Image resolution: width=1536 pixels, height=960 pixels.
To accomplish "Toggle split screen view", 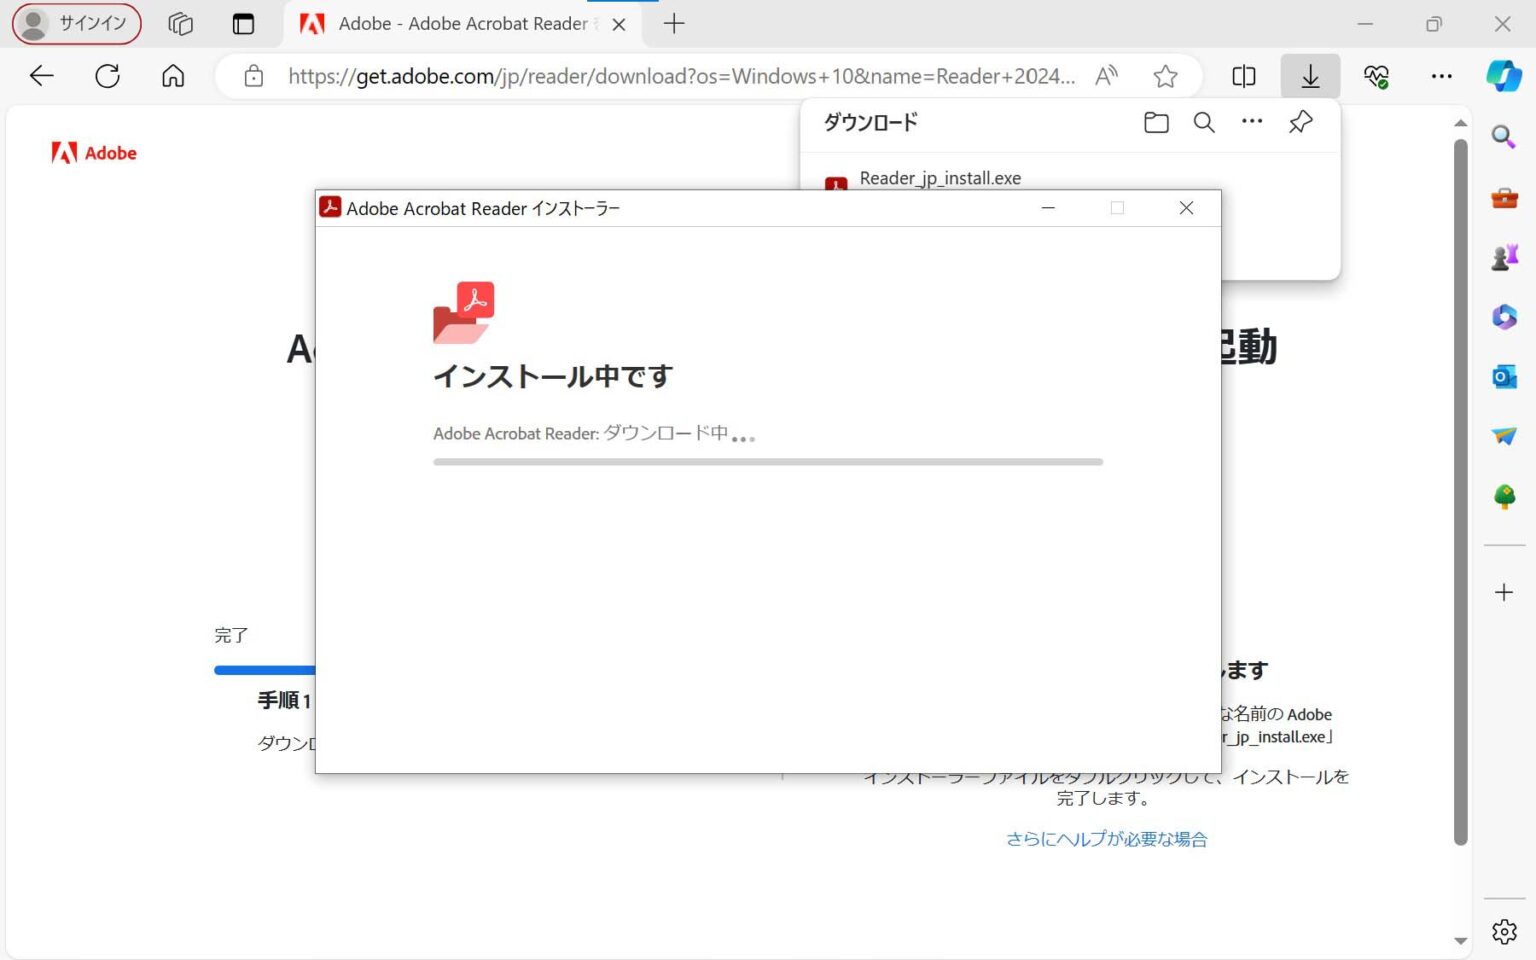I will click(x=1243, y=75).
